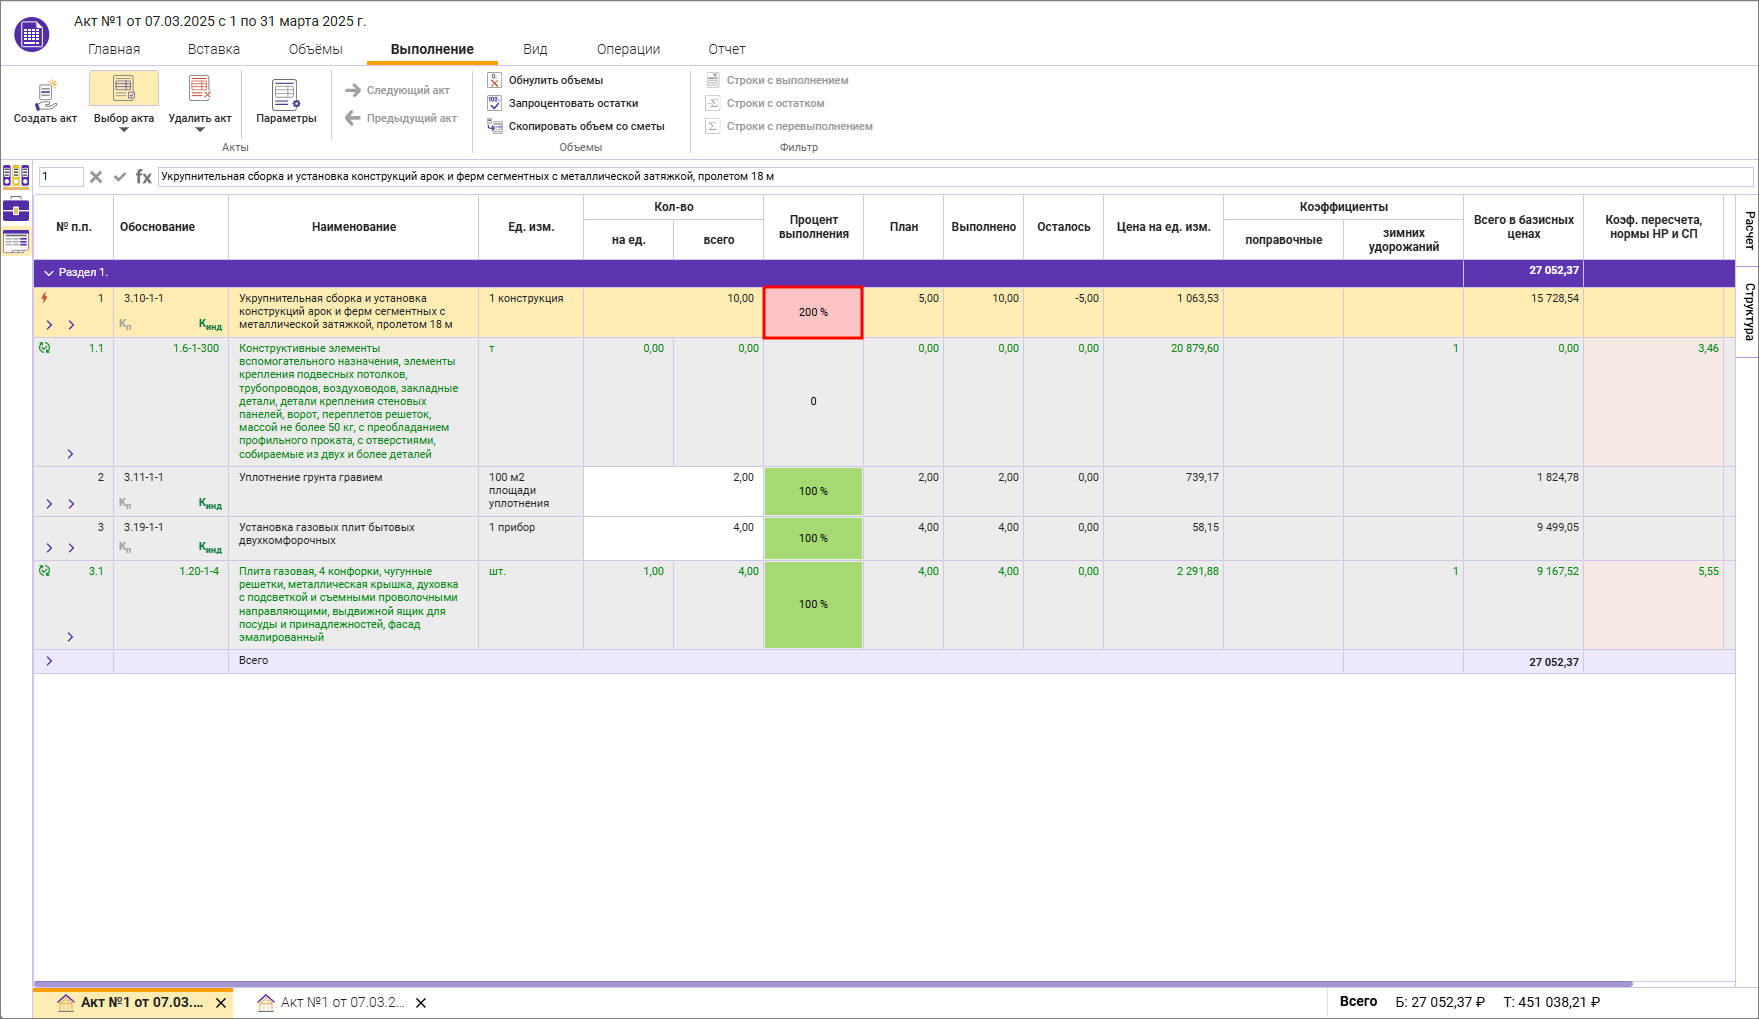
Task: Select the red 200 % completion cell
Action: click(x=813, y=313)
